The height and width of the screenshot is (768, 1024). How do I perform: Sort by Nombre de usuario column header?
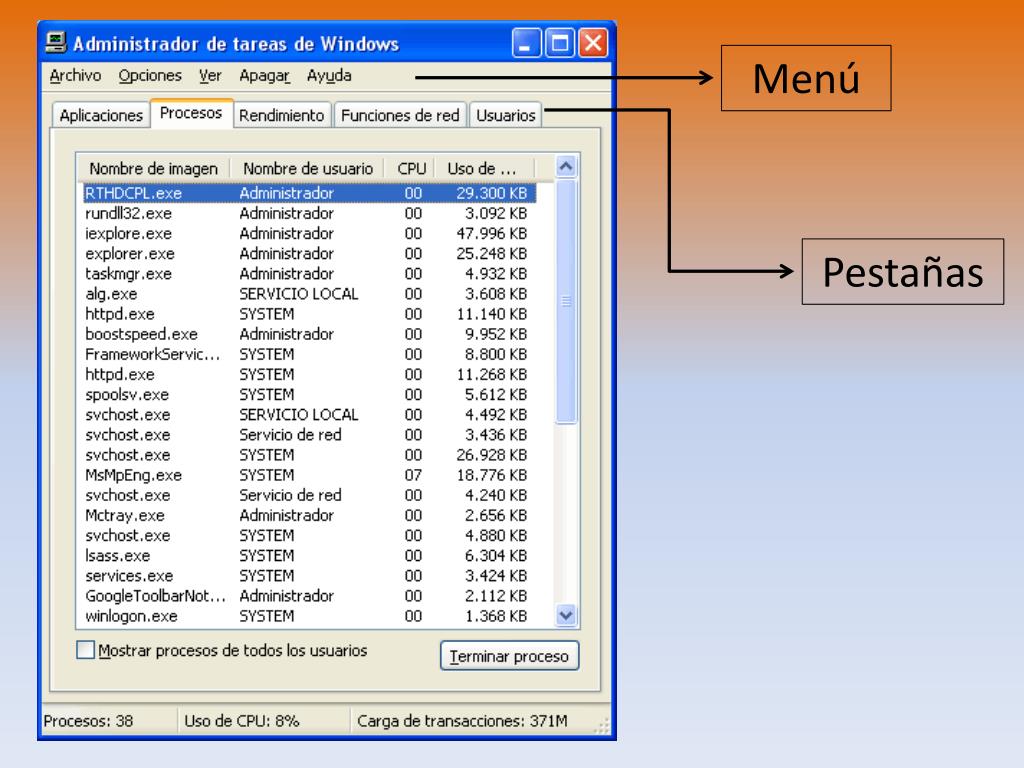pos(308,168)
